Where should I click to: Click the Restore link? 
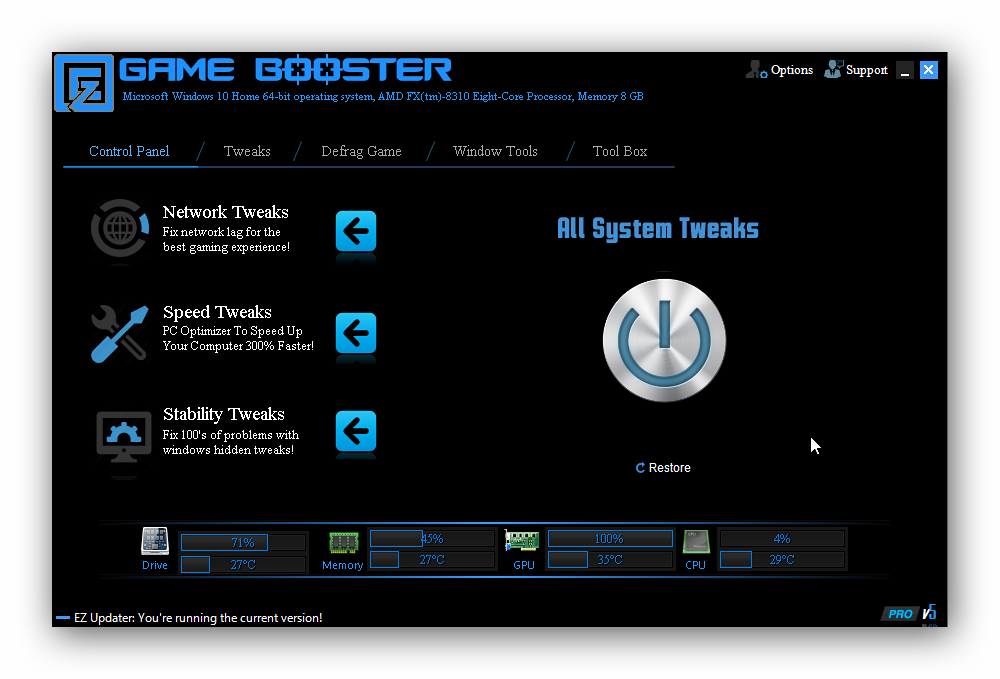(x=663, y=468)
